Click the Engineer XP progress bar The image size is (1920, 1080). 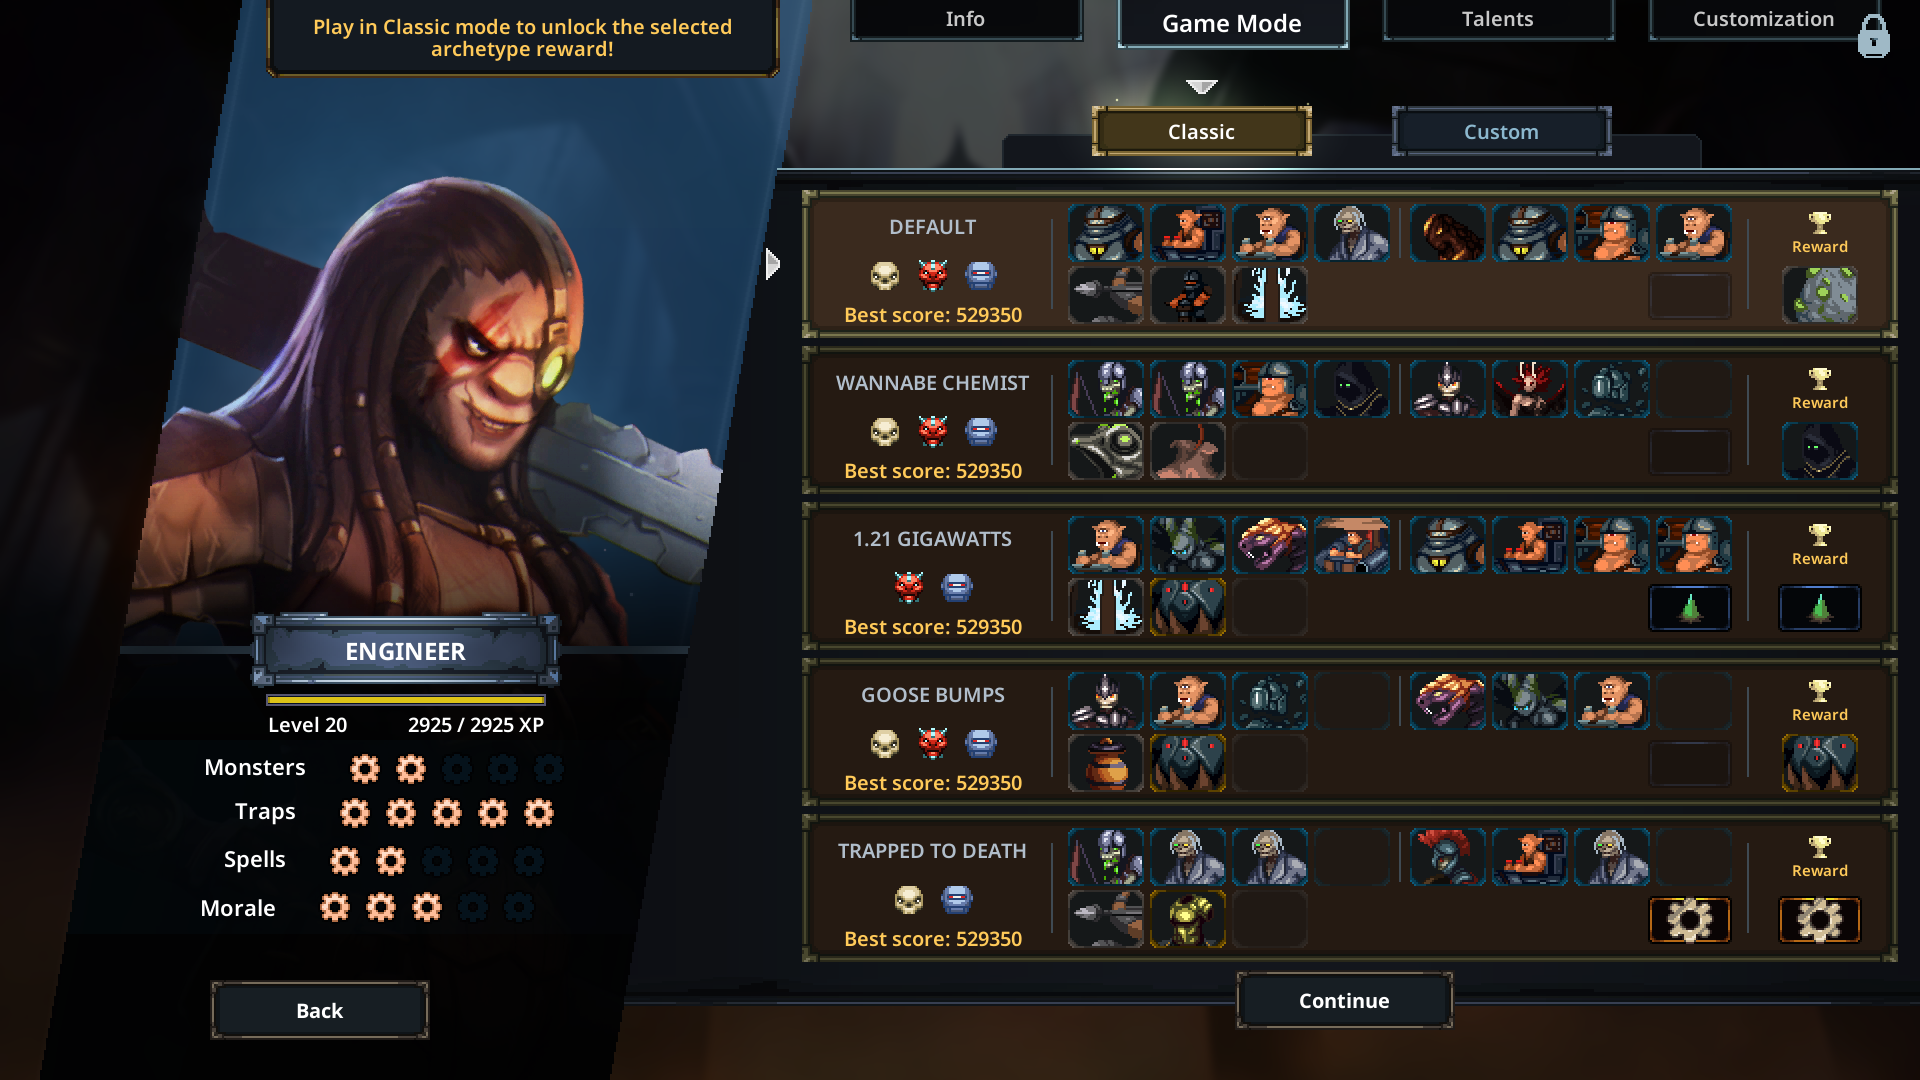point(406,700)
